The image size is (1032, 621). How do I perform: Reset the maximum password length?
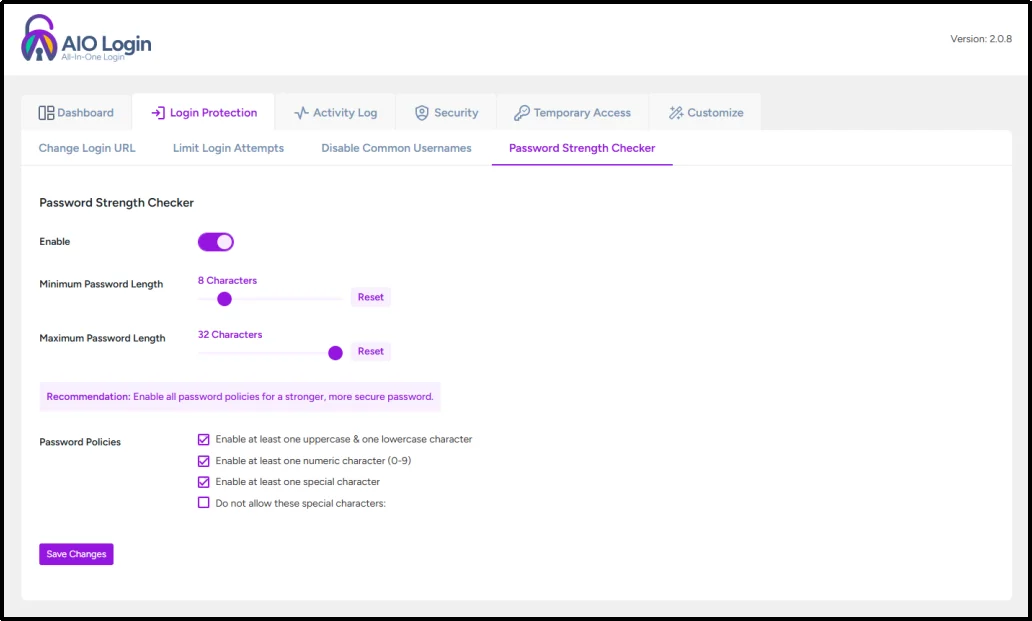click(x=370, y=351)
